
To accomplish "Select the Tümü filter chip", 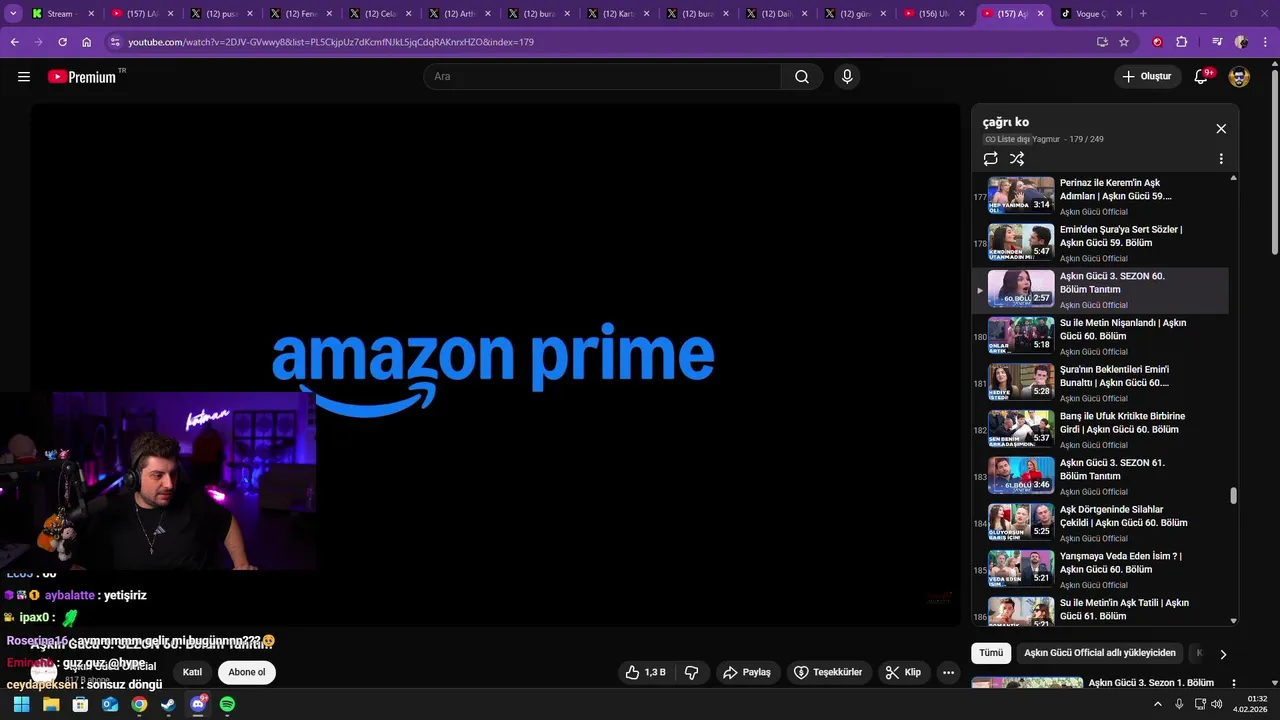I will tap(991, 653).
